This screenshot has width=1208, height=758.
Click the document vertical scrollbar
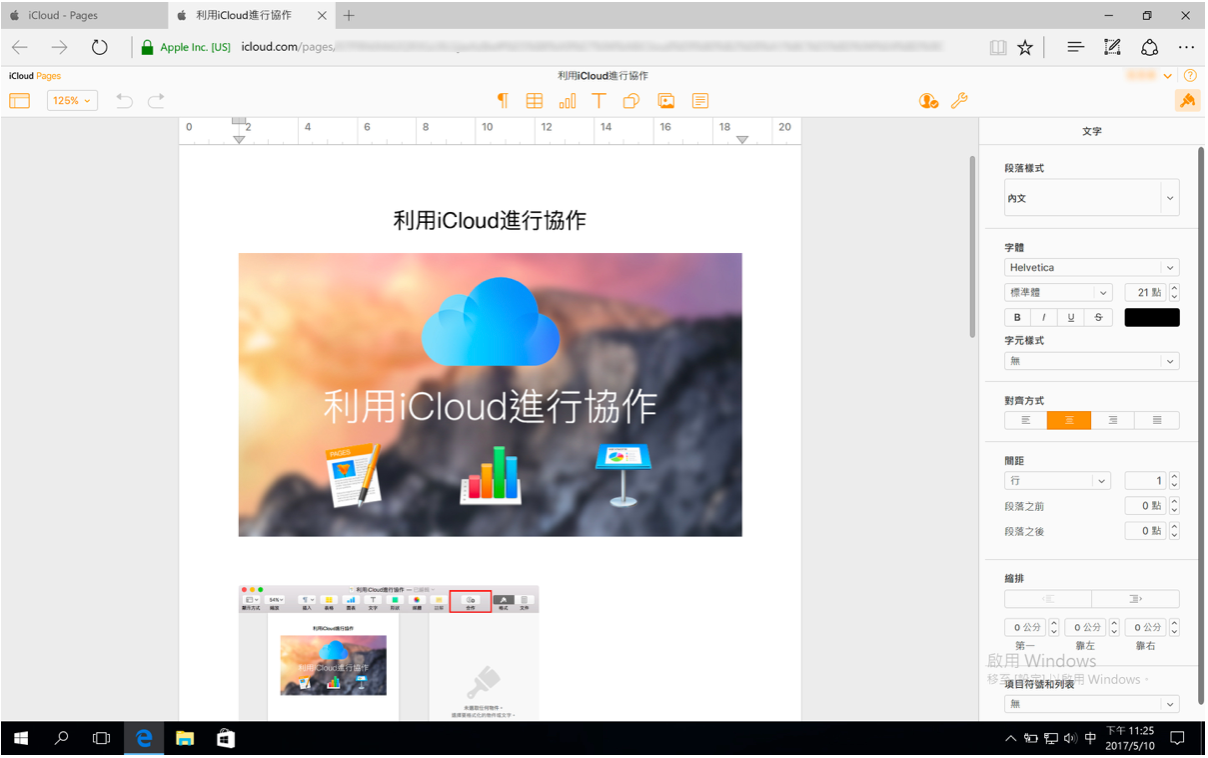tap(971, 248)
